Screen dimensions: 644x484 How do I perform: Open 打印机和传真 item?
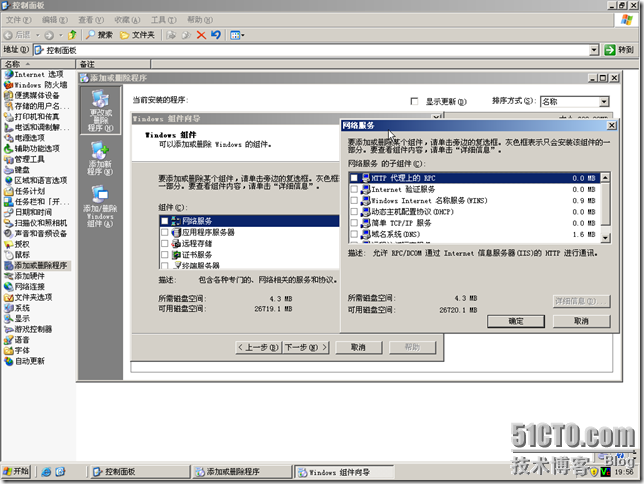click(32, 117)
